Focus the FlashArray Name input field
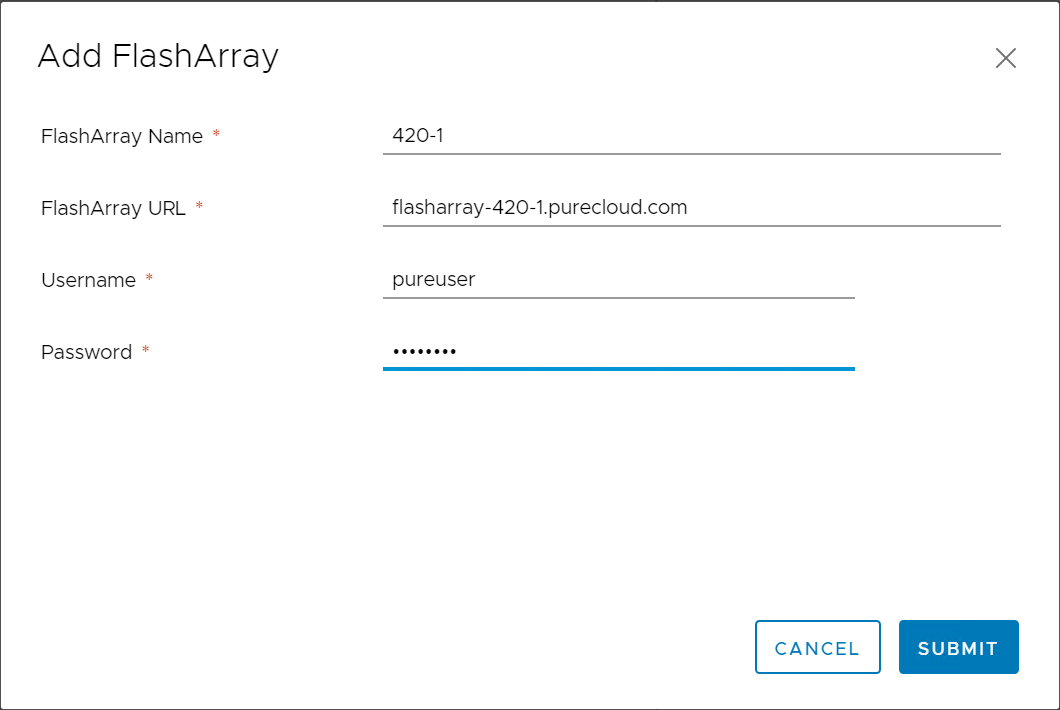This screenshot has width=1060, height=710. pos(691,136)
